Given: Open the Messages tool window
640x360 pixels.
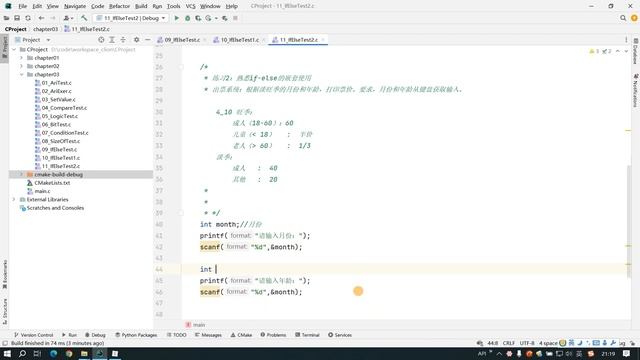Looking at the screenshot, I should [x=208, y=335].
